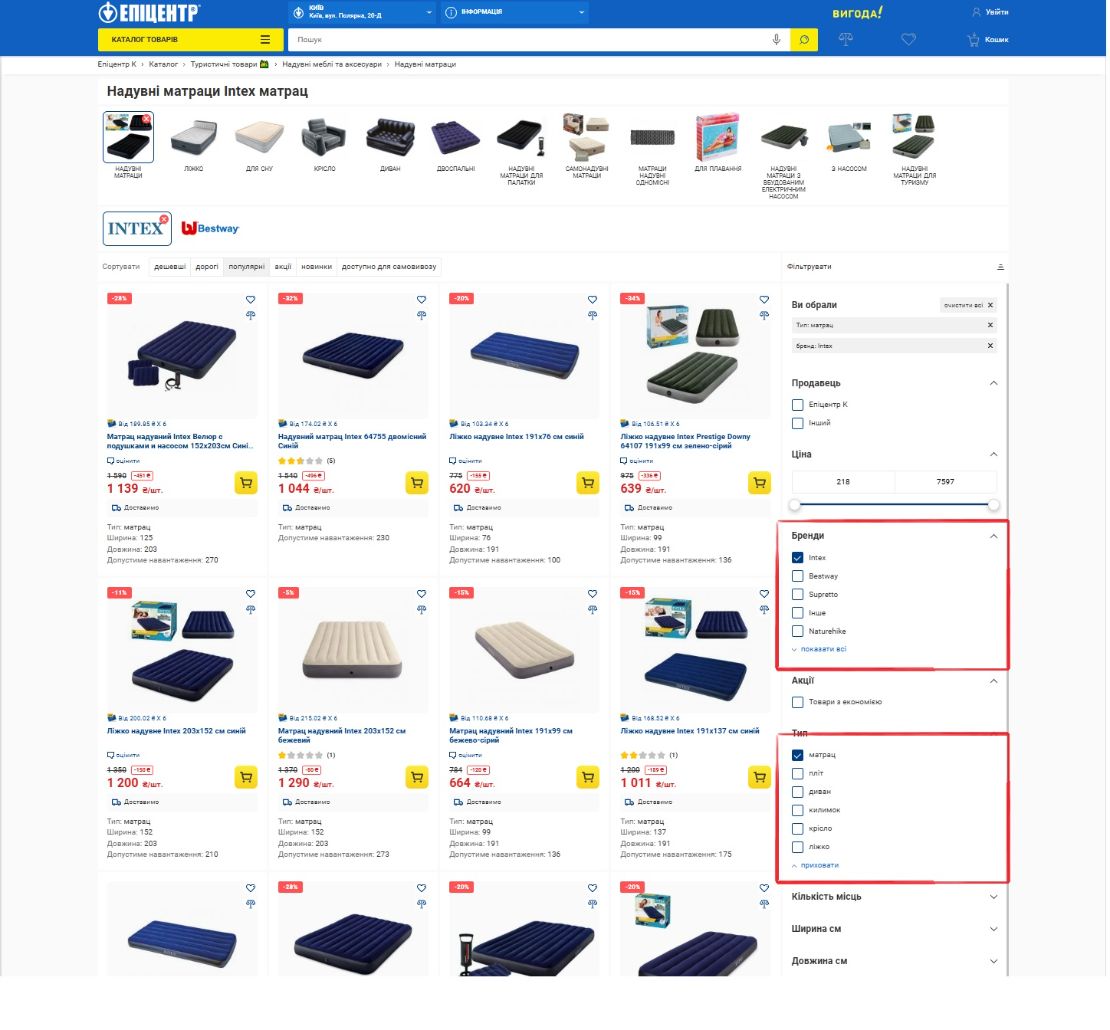This screenshot has width=1110, height=1030.
Task: Click the right price slider handle
Action: point(994,505)
